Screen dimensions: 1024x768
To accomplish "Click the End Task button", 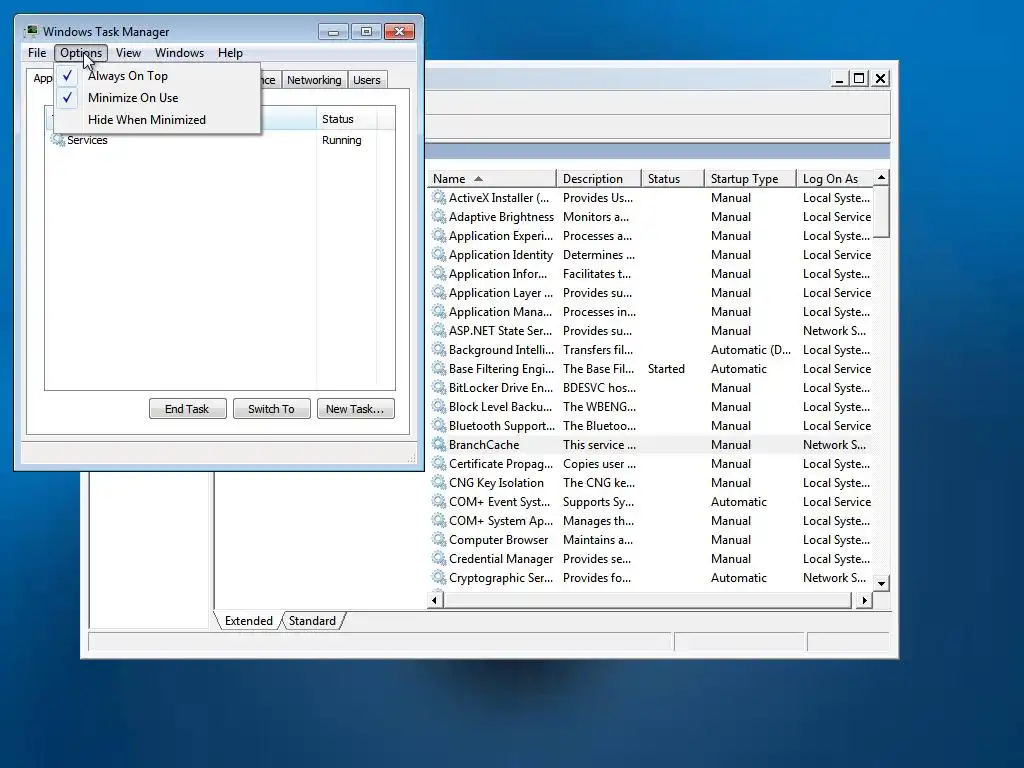I will 187,409.
